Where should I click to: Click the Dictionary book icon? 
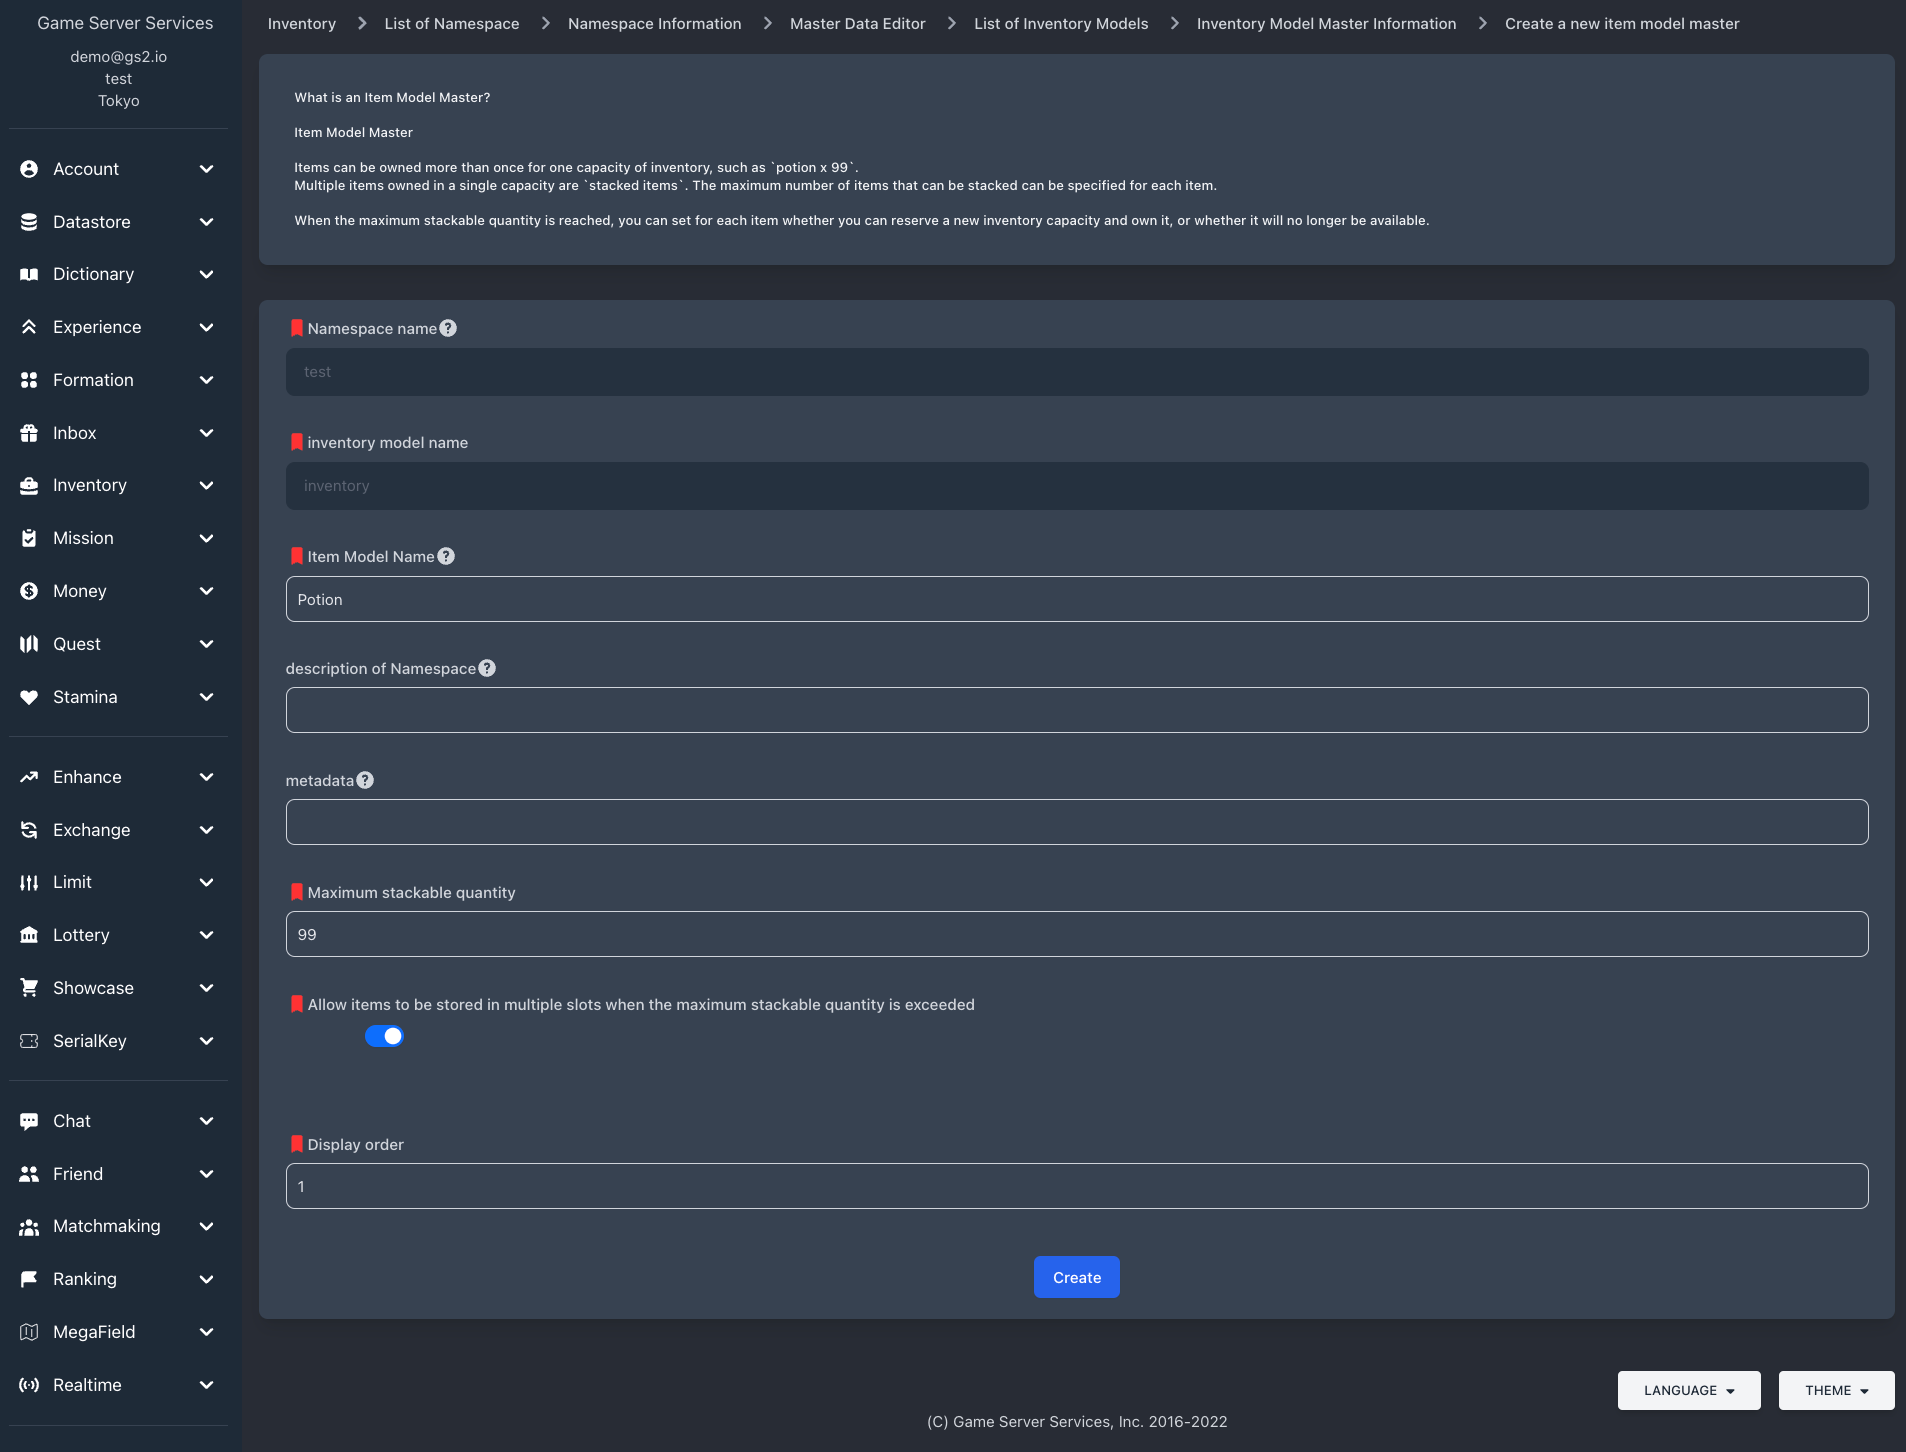(x=29, y=274)
